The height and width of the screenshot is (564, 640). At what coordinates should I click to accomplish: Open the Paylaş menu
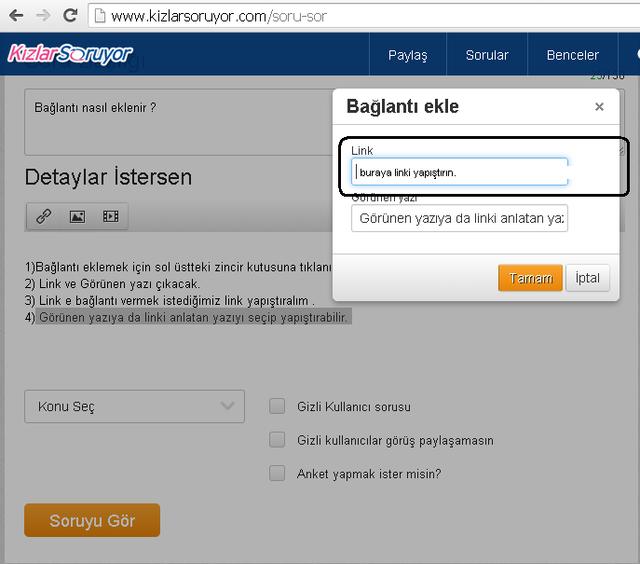(407, 55)
